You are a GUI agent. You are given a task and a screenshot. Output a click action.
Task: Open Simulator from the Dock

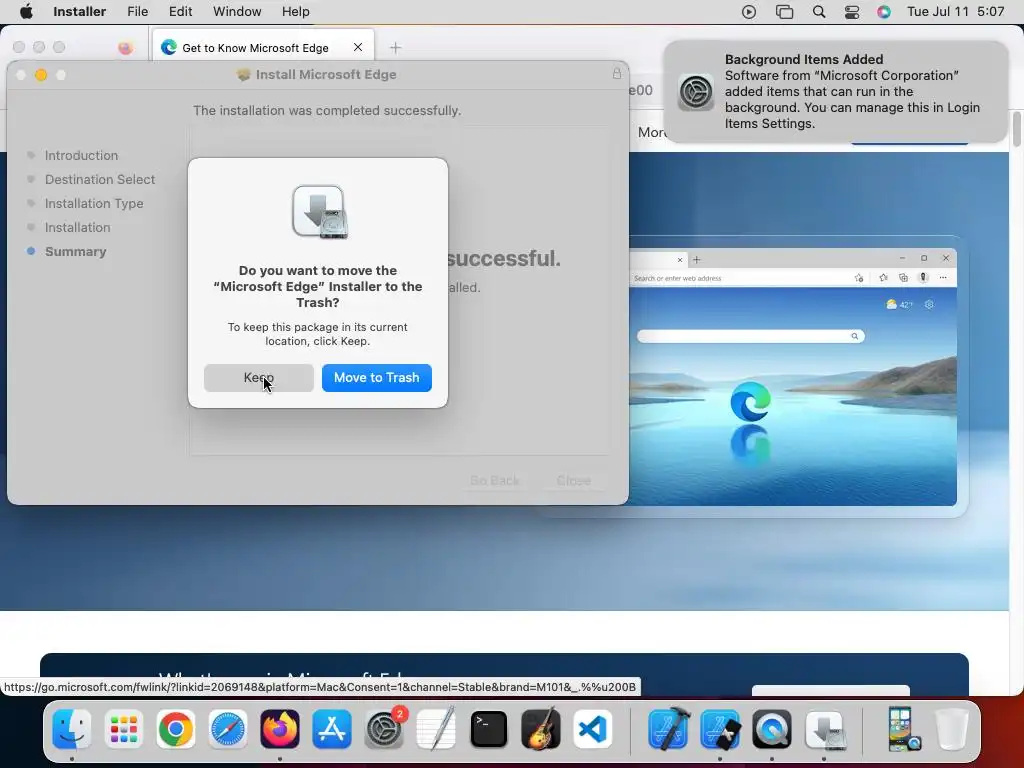pos(720,729)
